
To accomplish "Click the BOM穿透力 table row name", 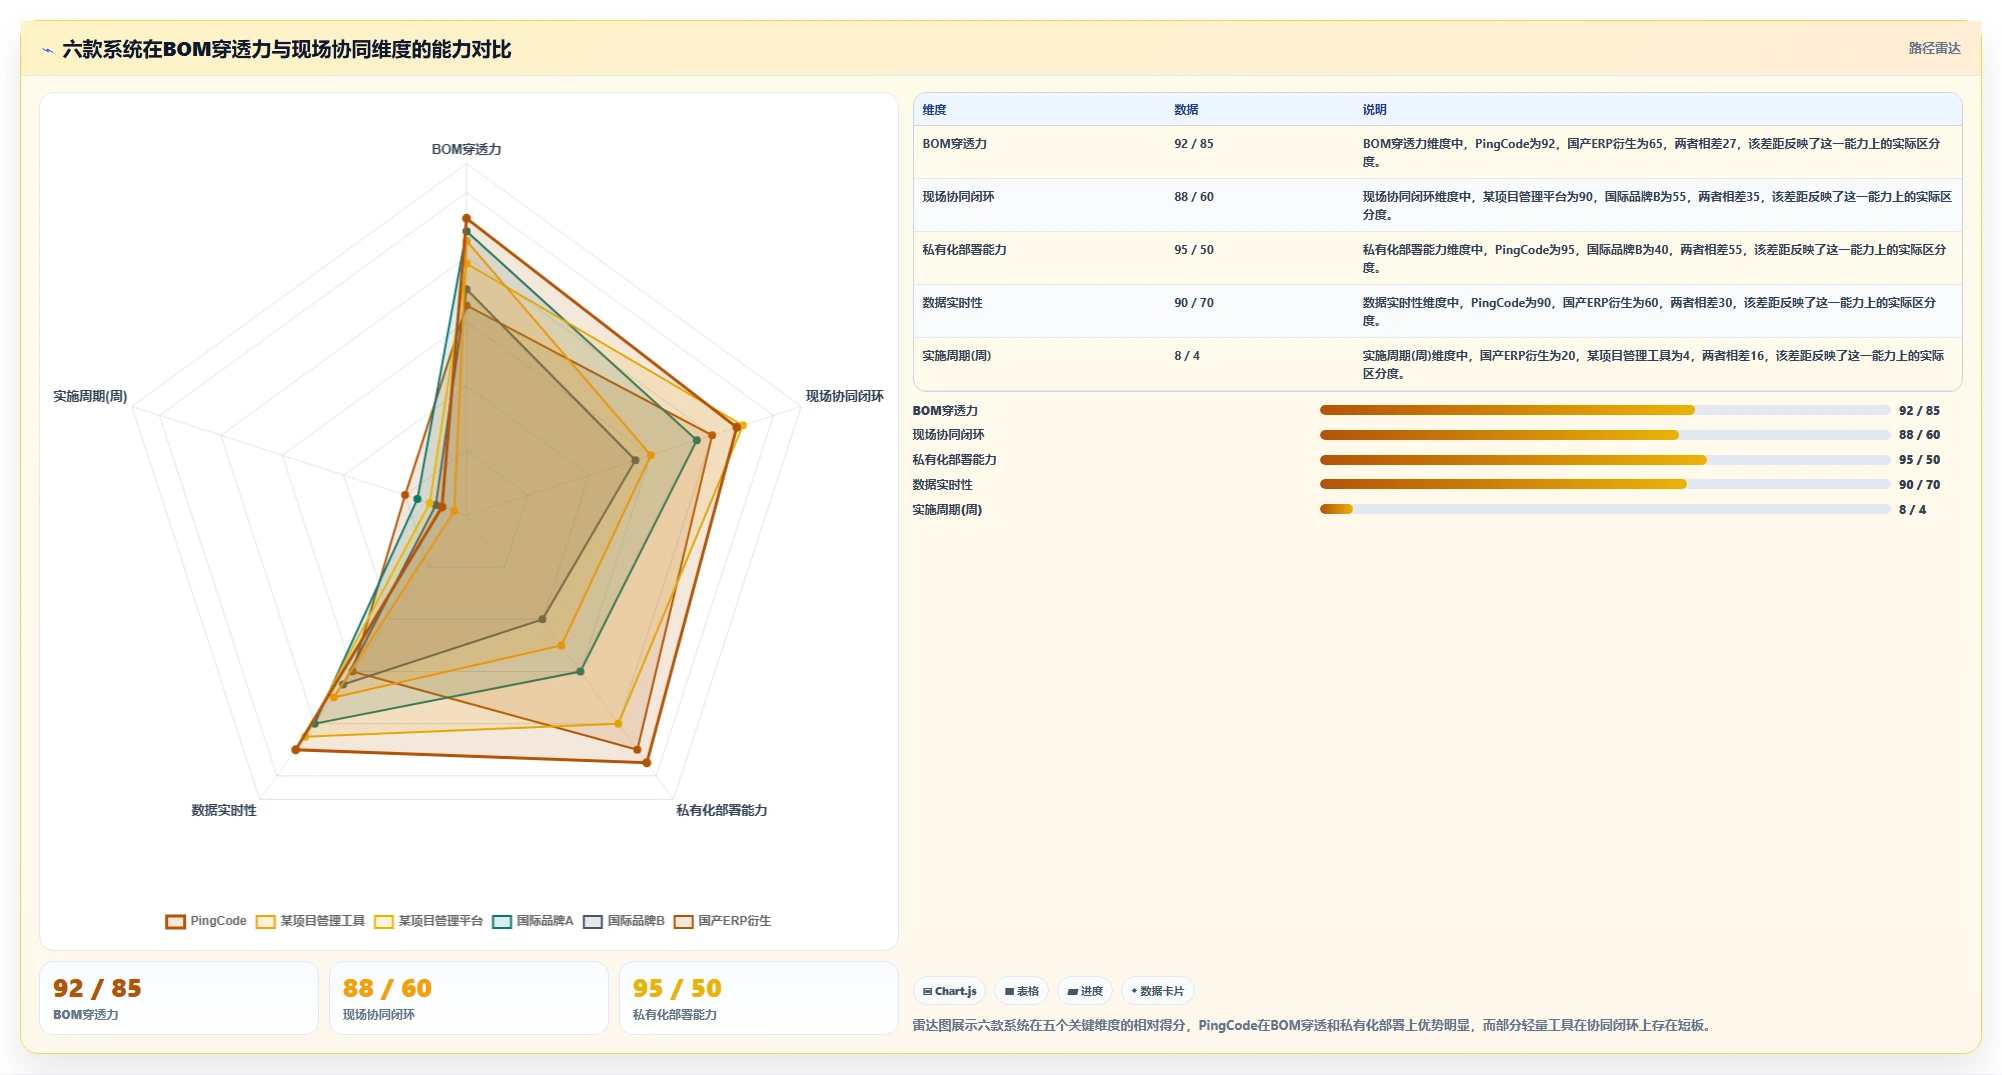I will click(954, 144).
